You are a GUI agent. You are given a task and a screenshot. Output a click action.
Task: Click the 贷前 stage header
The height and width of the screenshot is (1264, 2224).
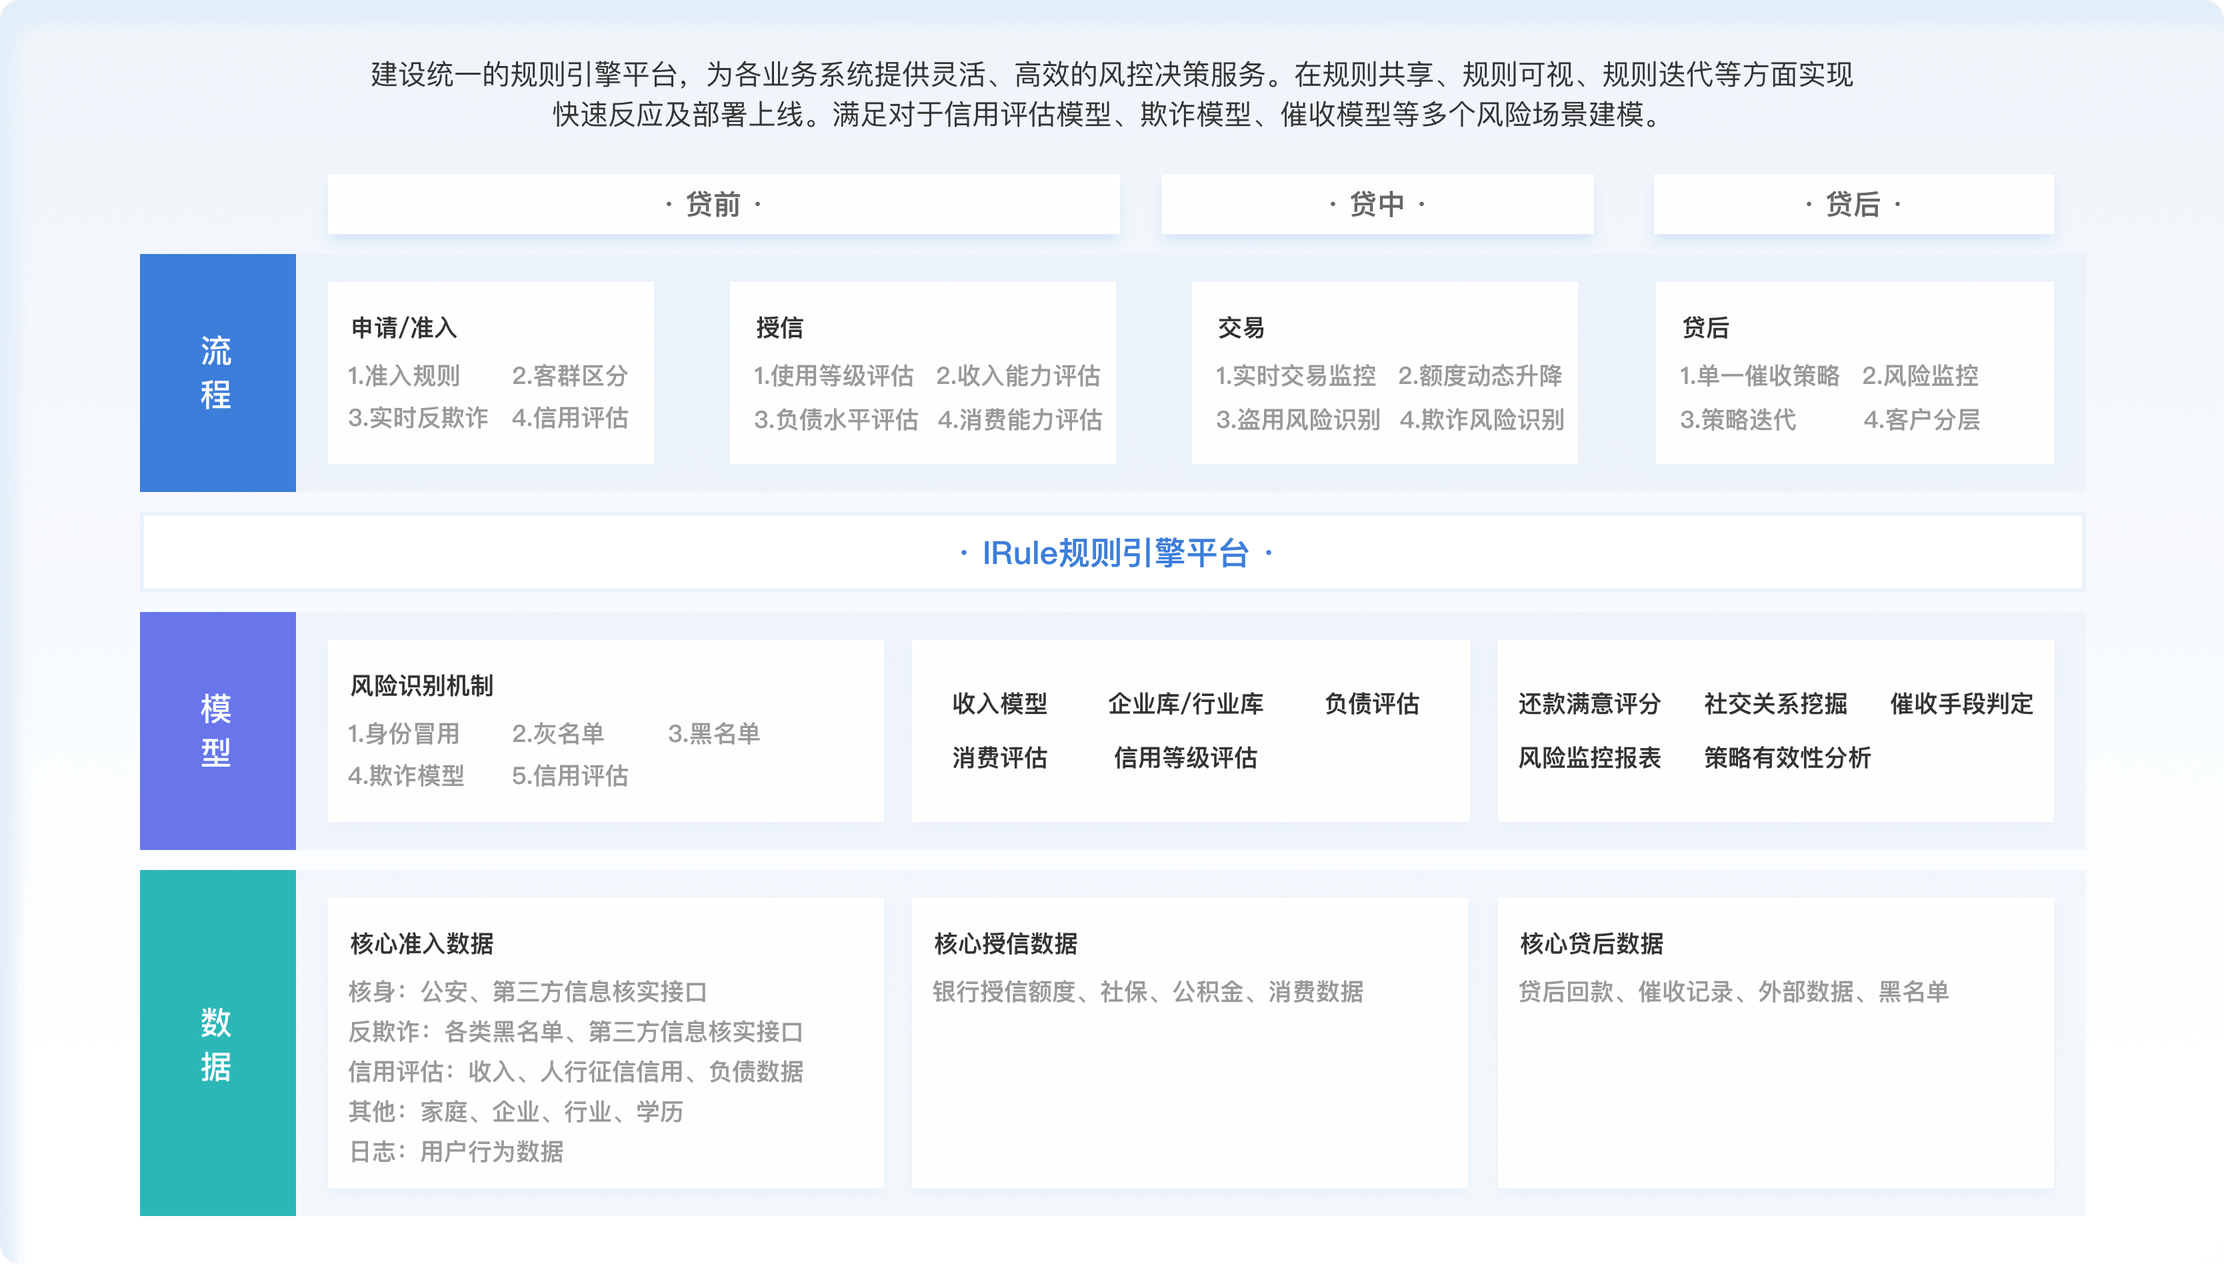pos(723,204)
